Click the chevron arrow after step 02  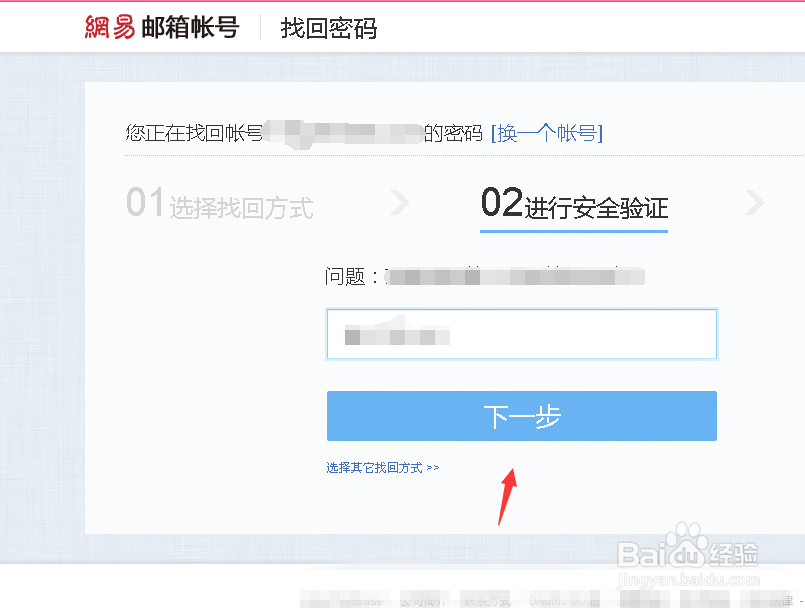coord(755,202)
